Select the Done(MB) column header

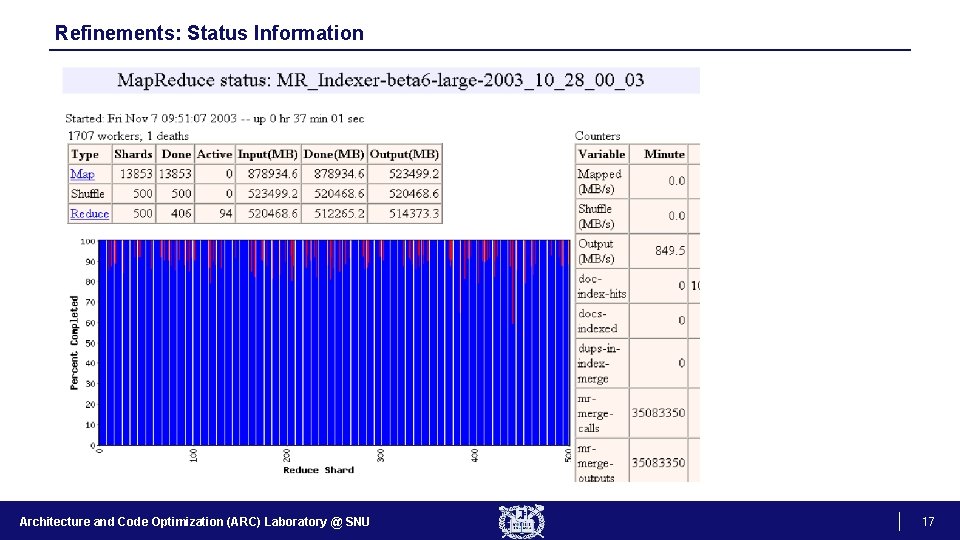(334, 154)
